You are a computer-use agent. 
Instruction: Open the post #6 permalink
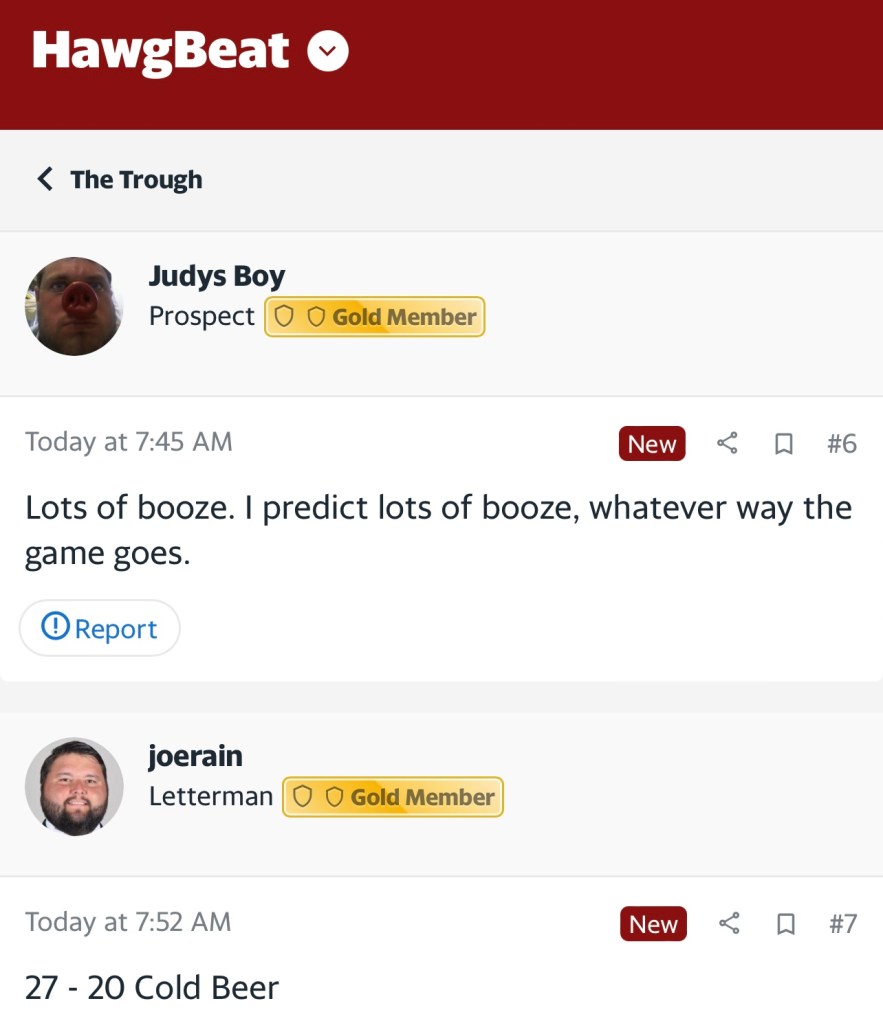point(842,443)
